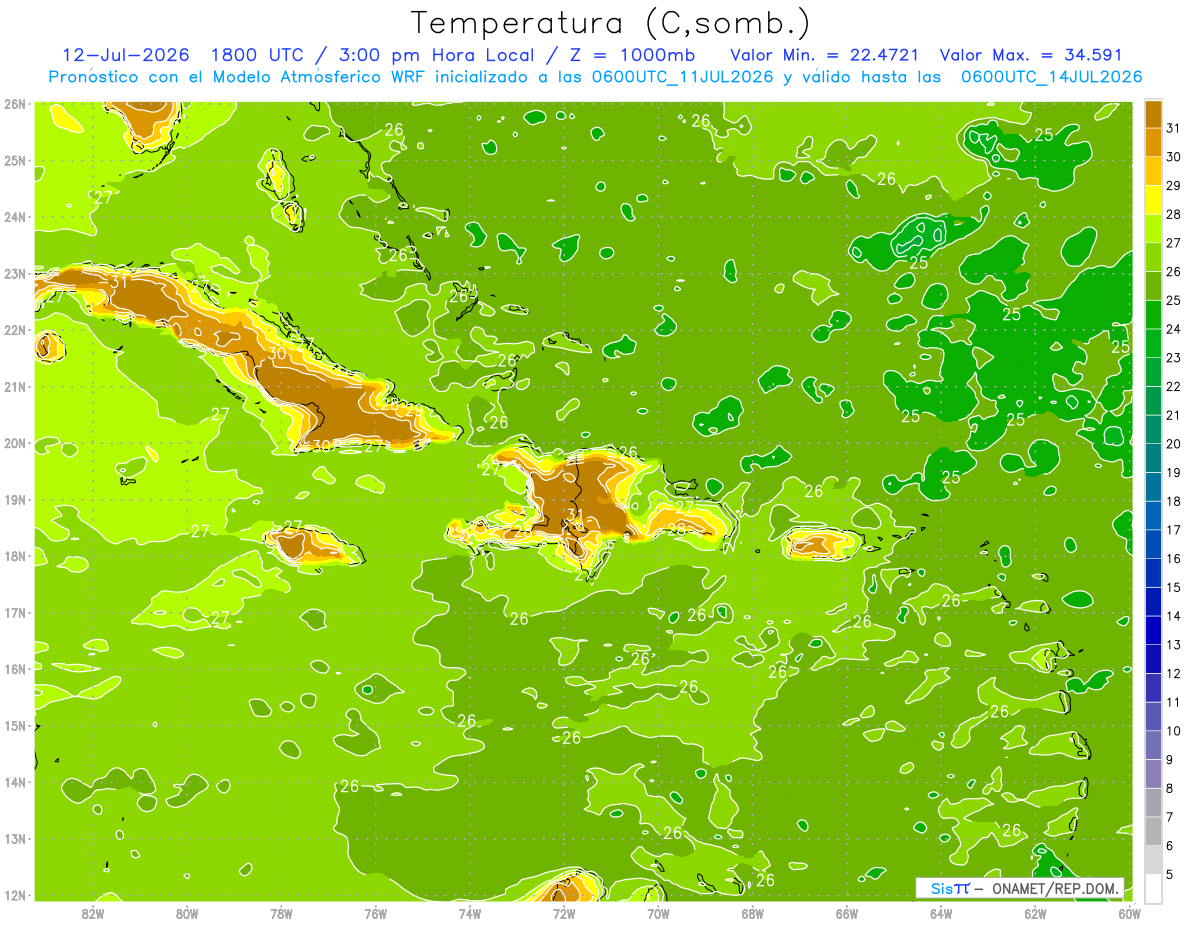Pick the legend color band between 6 and 7
The image size is (1200, 927).
point(1153,831)
